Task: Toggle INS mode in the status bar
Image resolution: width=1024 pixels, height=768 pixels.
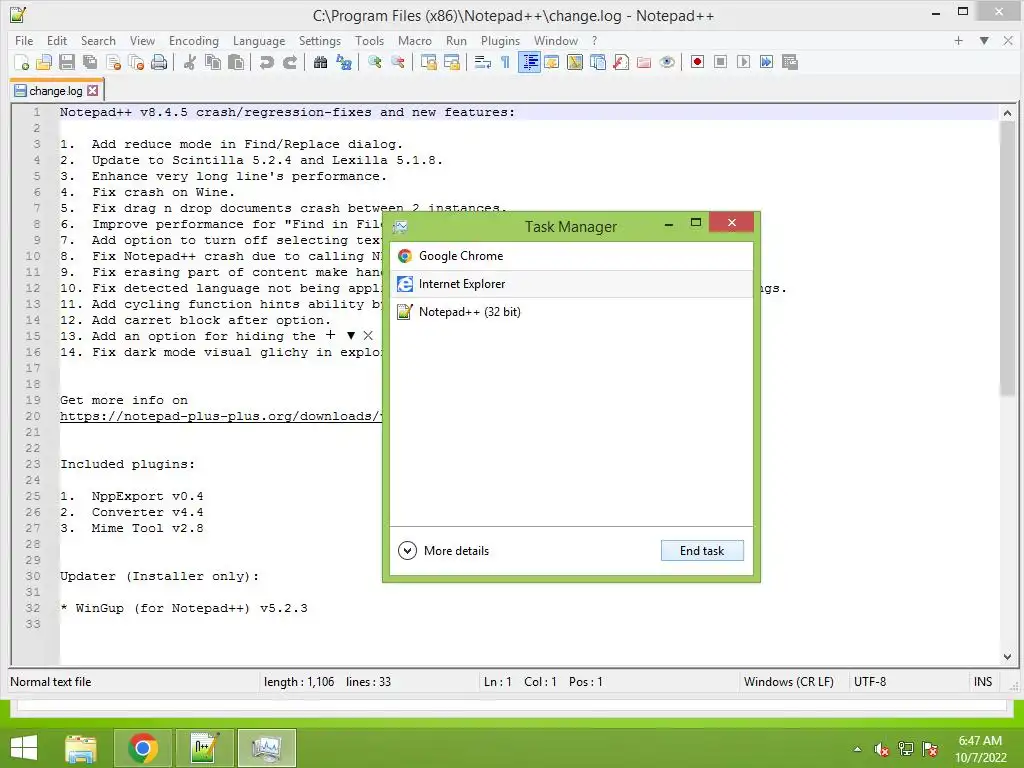Action: [x=983, y=682]
